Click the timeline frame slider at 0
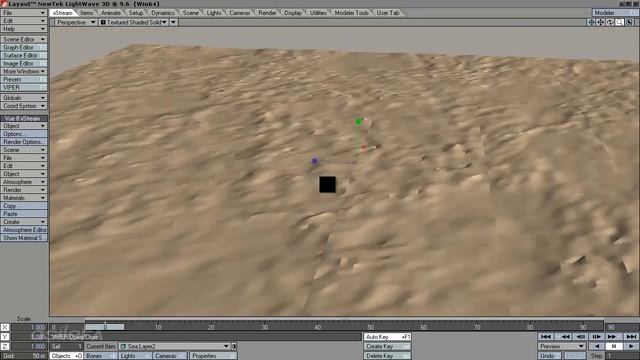The width and height of the screenshot is (640, 360). [105, 327]
